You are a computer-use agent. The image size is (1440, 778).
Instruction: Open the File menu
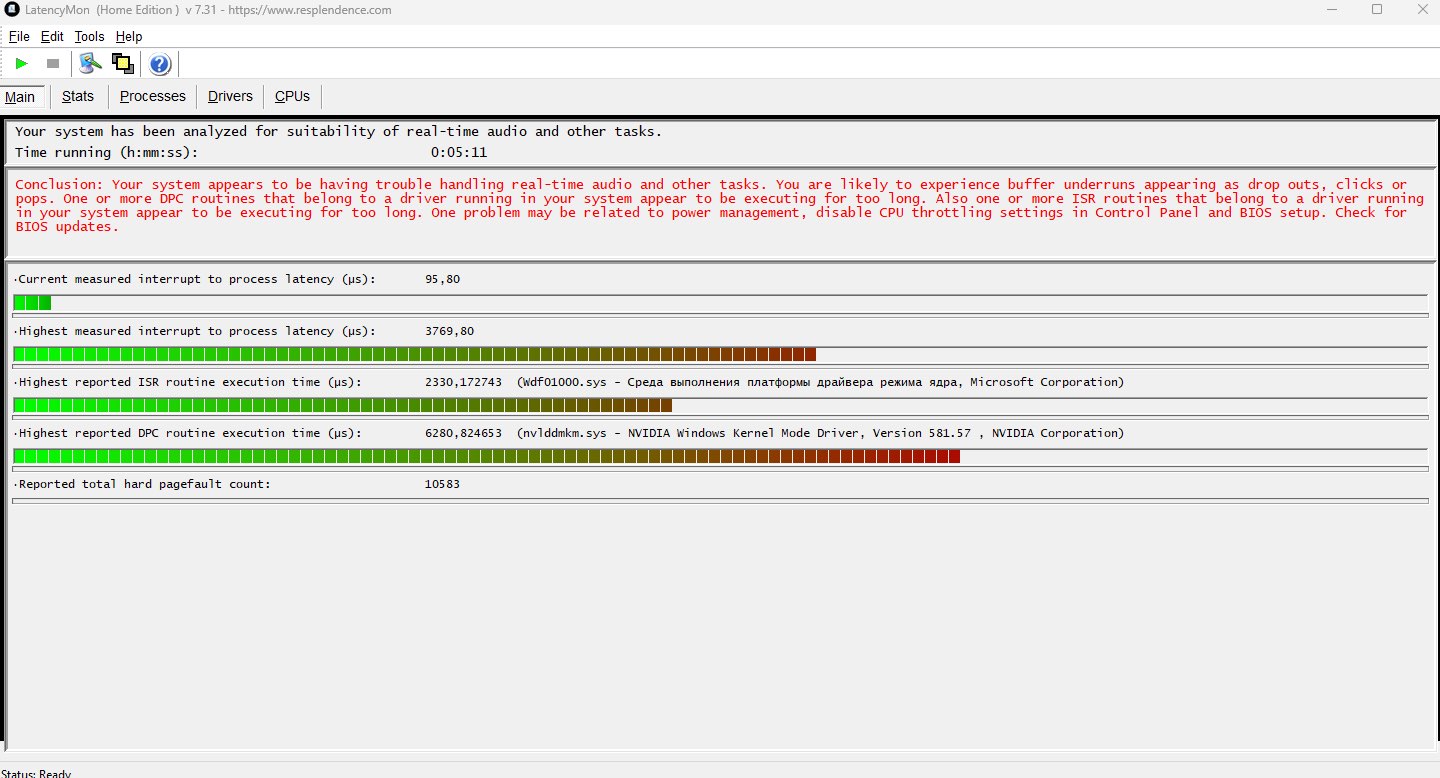point(19,36)
